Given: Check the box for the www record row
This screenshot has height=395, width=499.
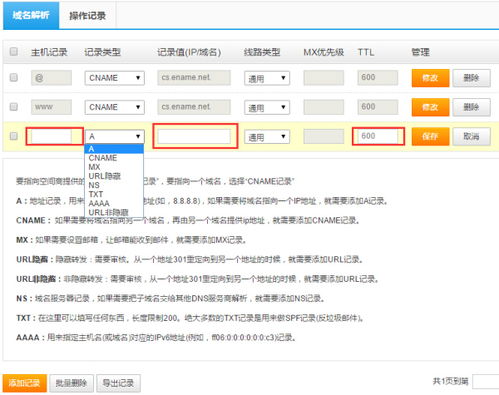Looking at the screenshot, I should pos(14,107).
